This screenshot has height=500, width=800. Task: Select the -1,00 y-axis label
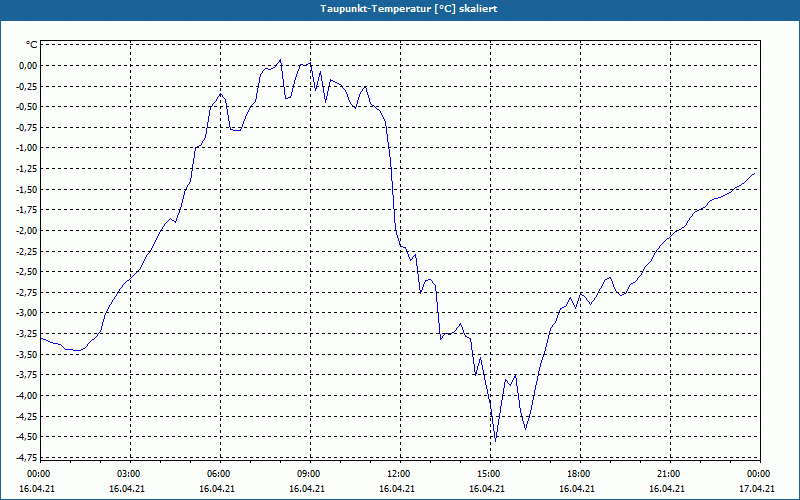point(27,148)
